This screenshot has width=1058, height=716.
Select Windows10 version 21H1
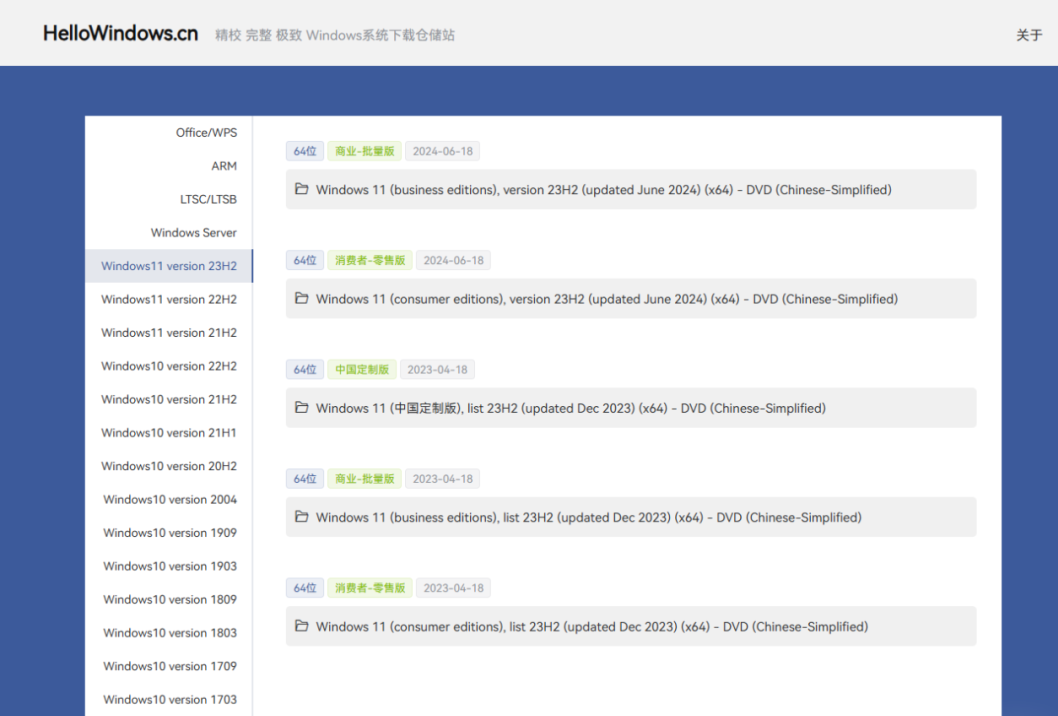169,433
